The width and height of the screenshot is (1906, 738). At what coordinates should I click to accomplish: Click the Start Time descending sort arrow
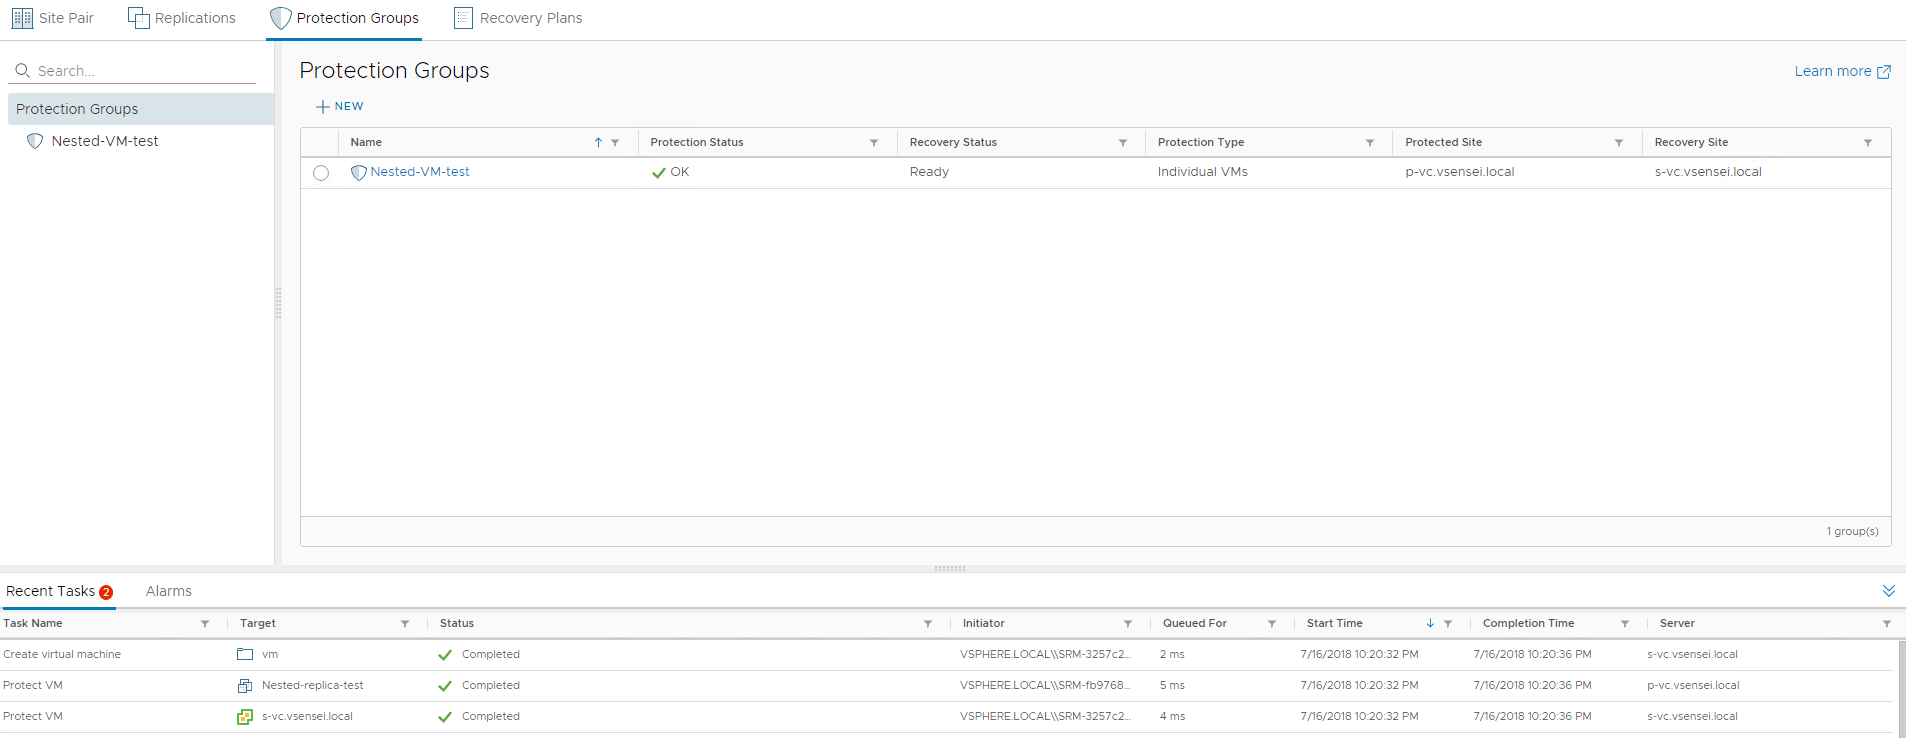tap(1430, 623)
